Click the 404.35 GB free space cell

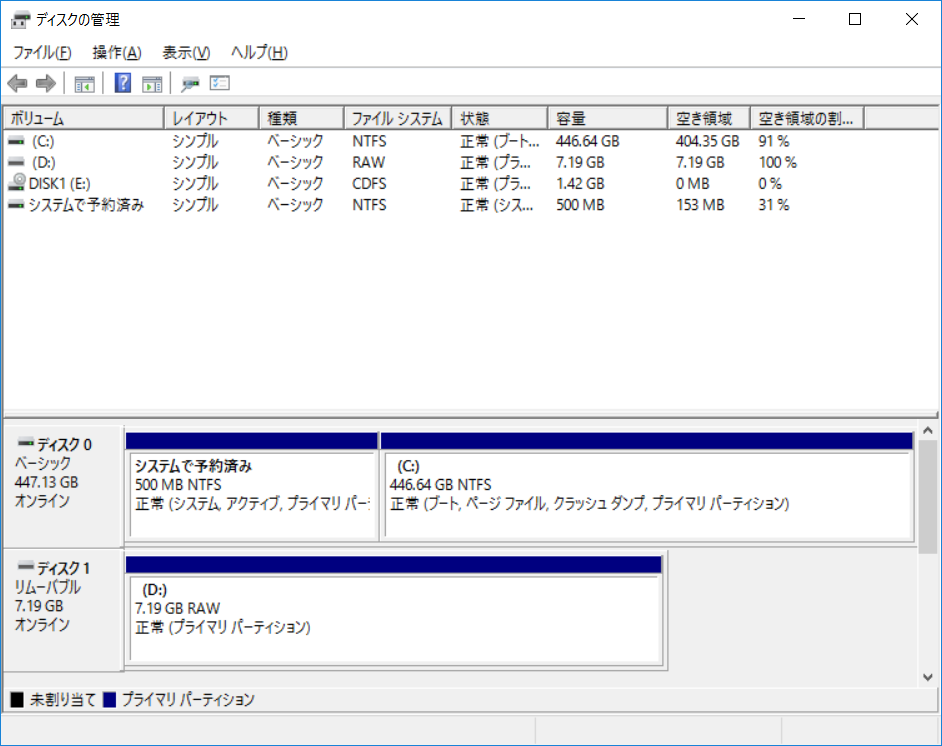(x=707, y=141)
